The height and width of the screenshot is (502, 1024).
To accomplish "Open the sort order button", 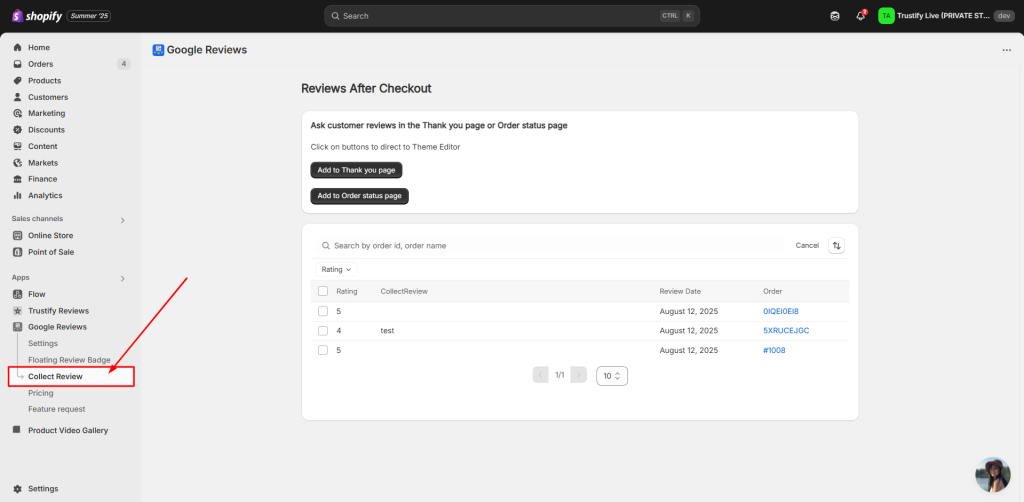I will click(x=837, y=245).
